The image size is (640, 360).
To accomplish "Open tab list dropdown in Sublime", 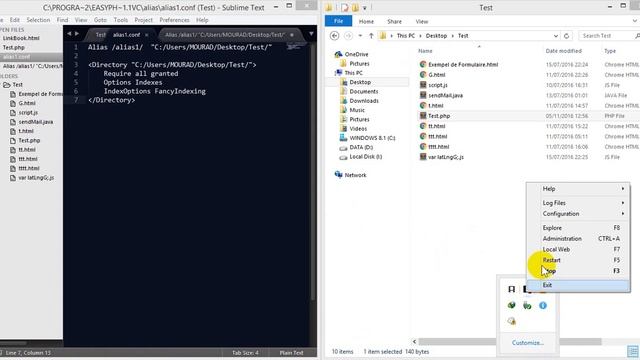I will click(x=311, y=34).
